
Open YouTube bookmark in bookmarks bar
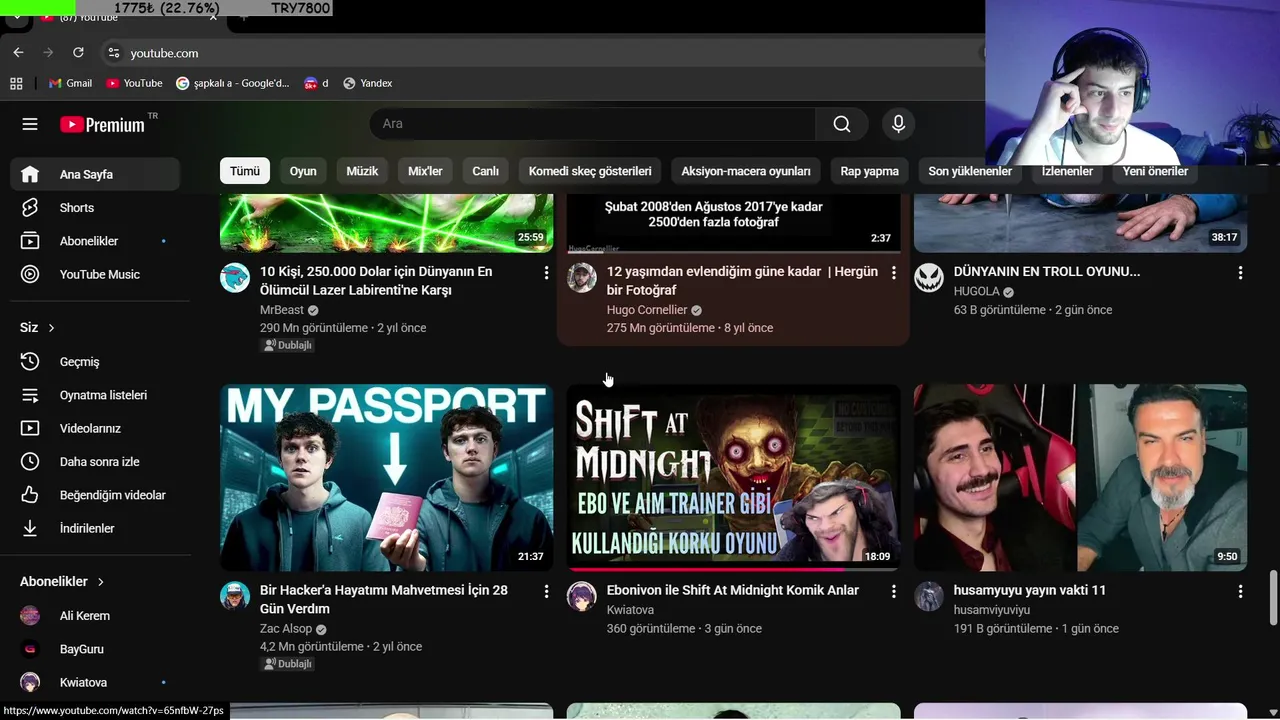[134, 83]
